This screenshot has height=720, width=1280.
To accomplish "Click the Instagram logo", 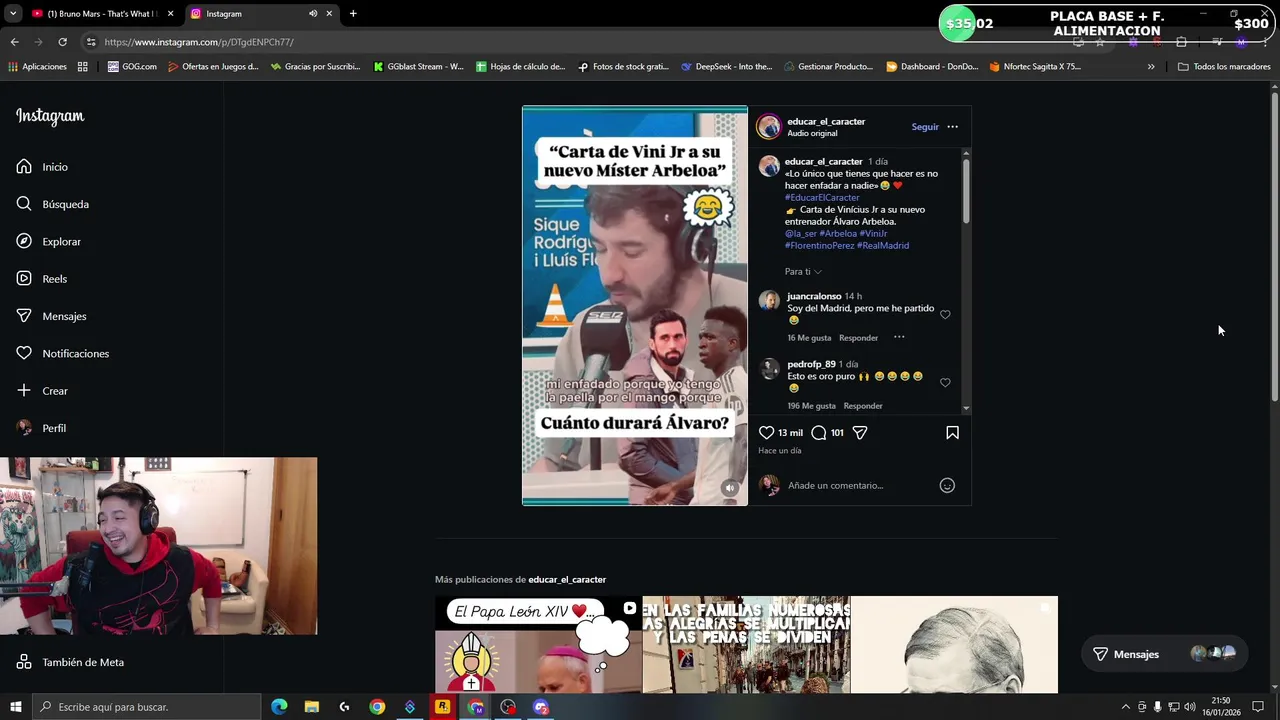I will (50, 116).
